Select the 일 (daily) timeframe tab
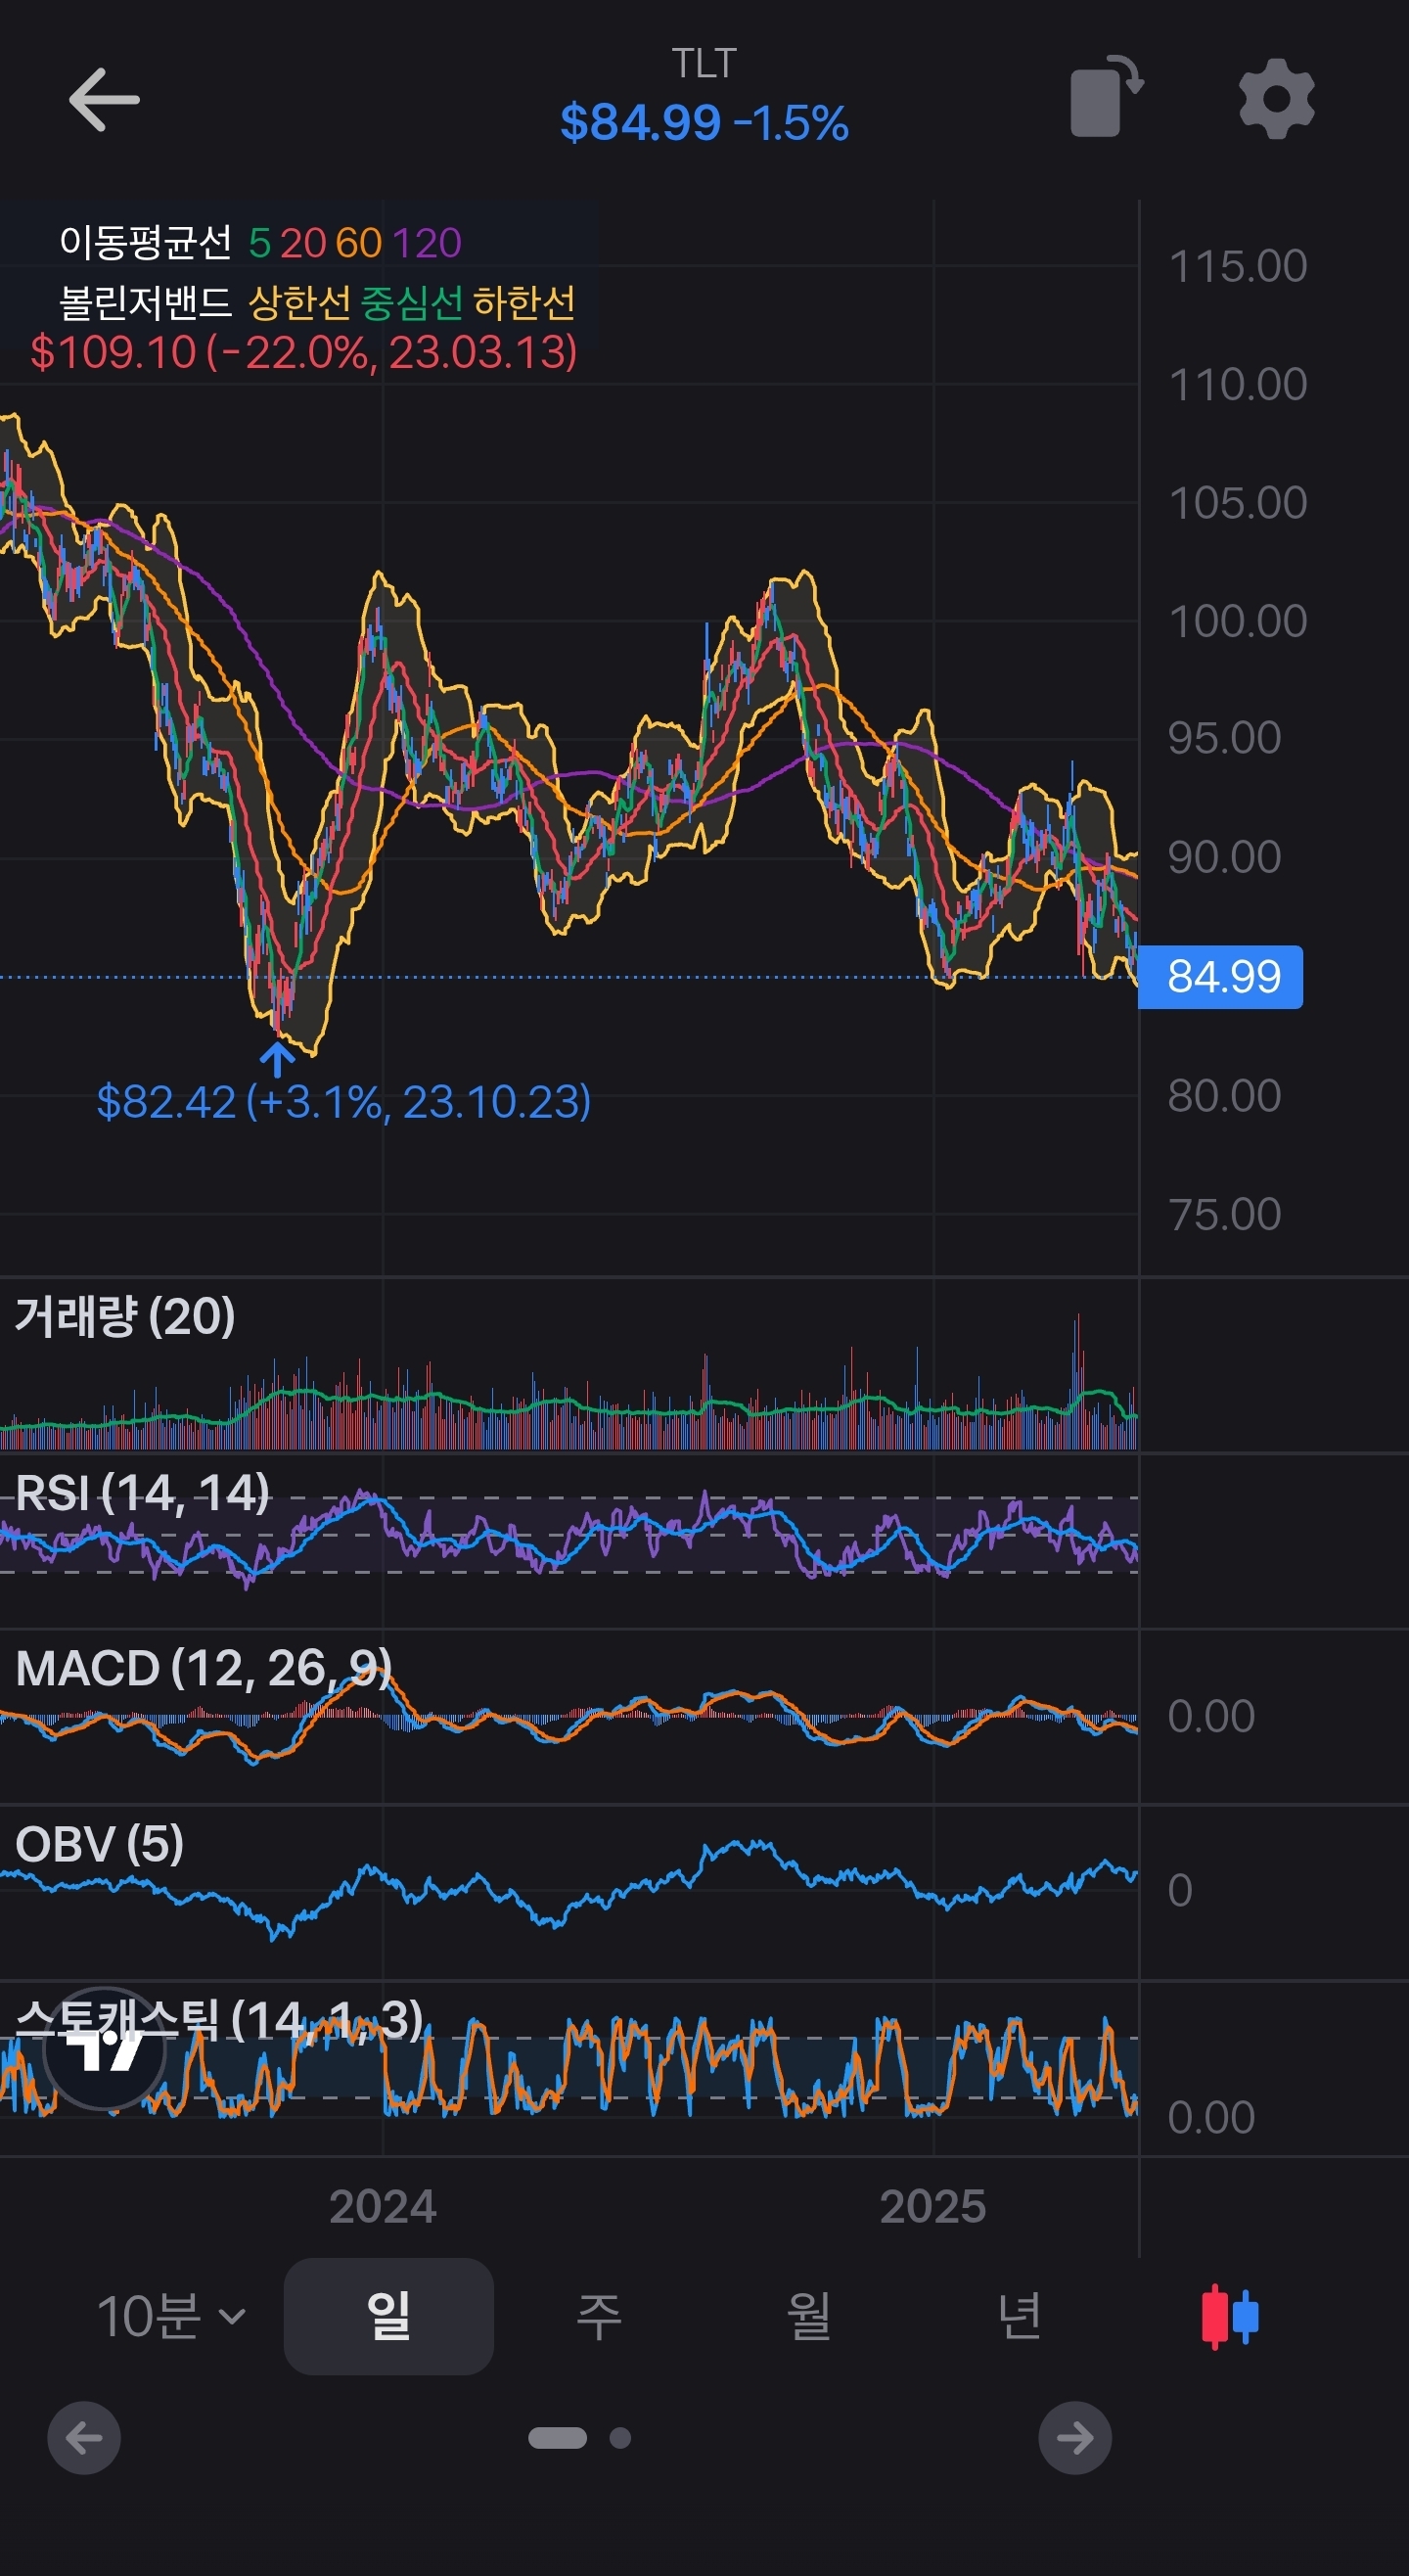Screen dimensions: 1409x2576 click(388, 2316)
